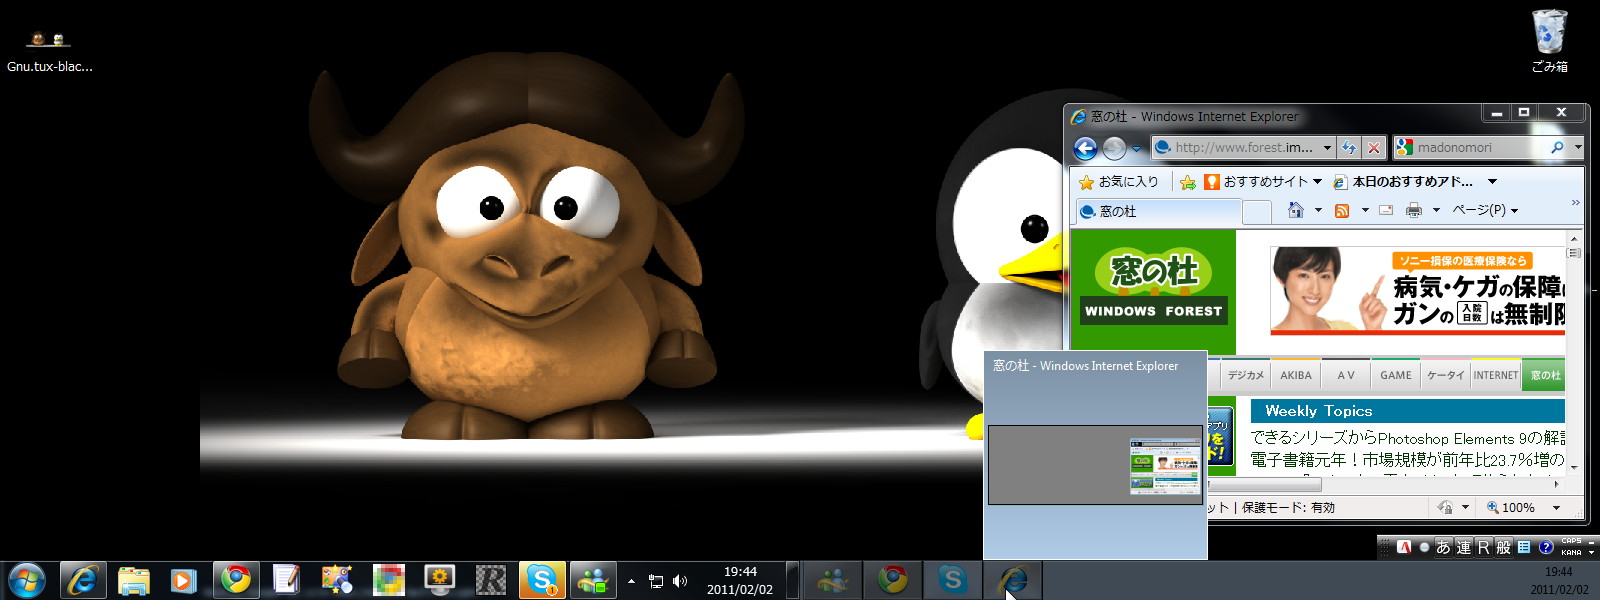Open the address bar URL dropdown

(x=1327, y=148)
